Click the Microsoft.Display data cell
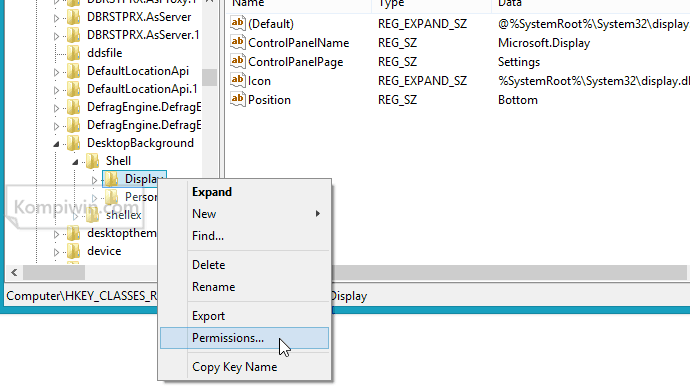Image resolution: width=690 pixels, height=388 pixels. [x=544, y=43]
